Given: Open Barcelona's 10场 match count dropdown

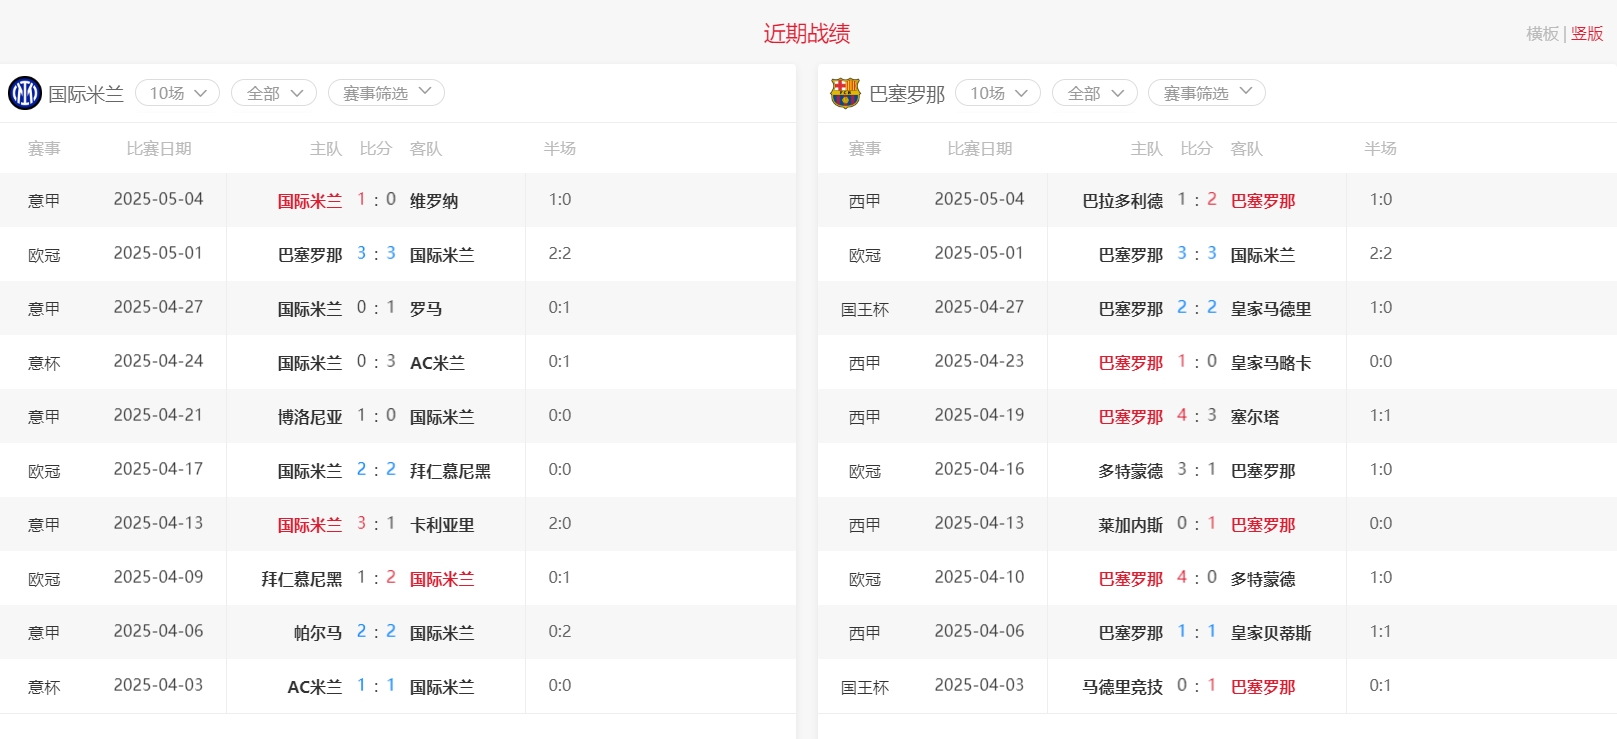Looking at the screenshot, I should [998, 93].
